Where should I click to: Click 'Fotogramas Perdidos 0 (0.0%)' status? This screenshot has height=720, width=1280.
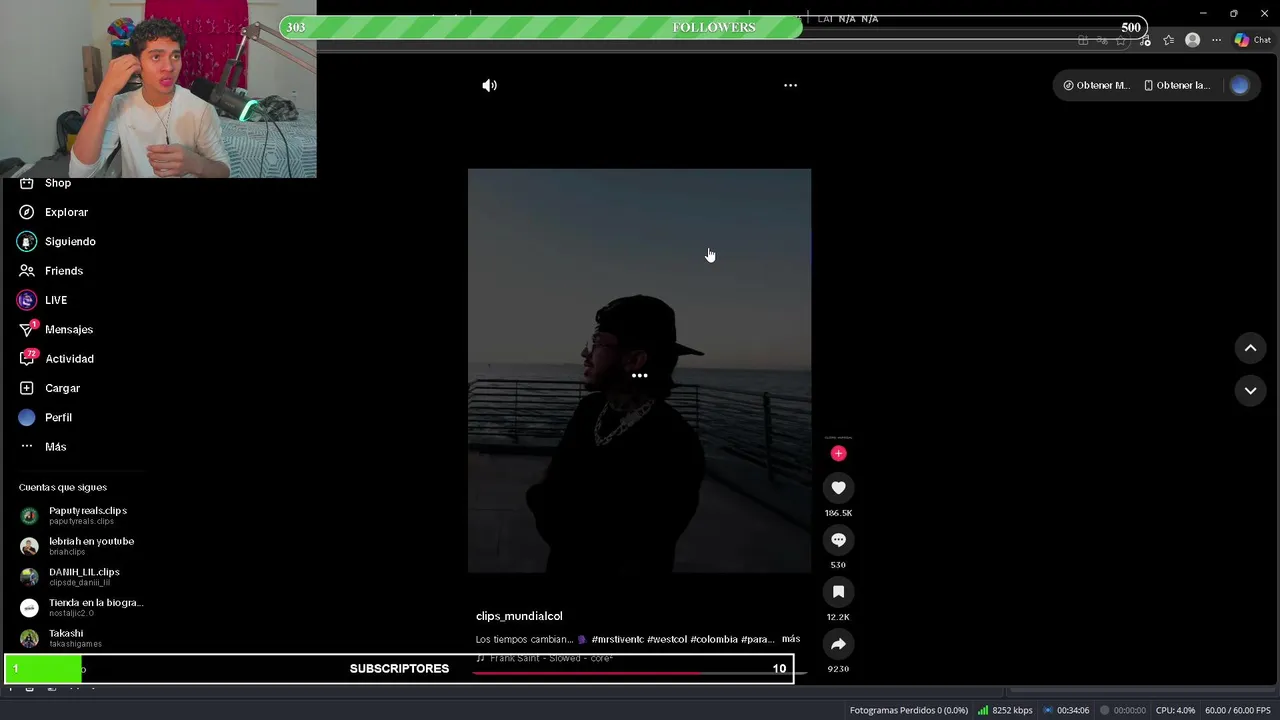point(909,710)
